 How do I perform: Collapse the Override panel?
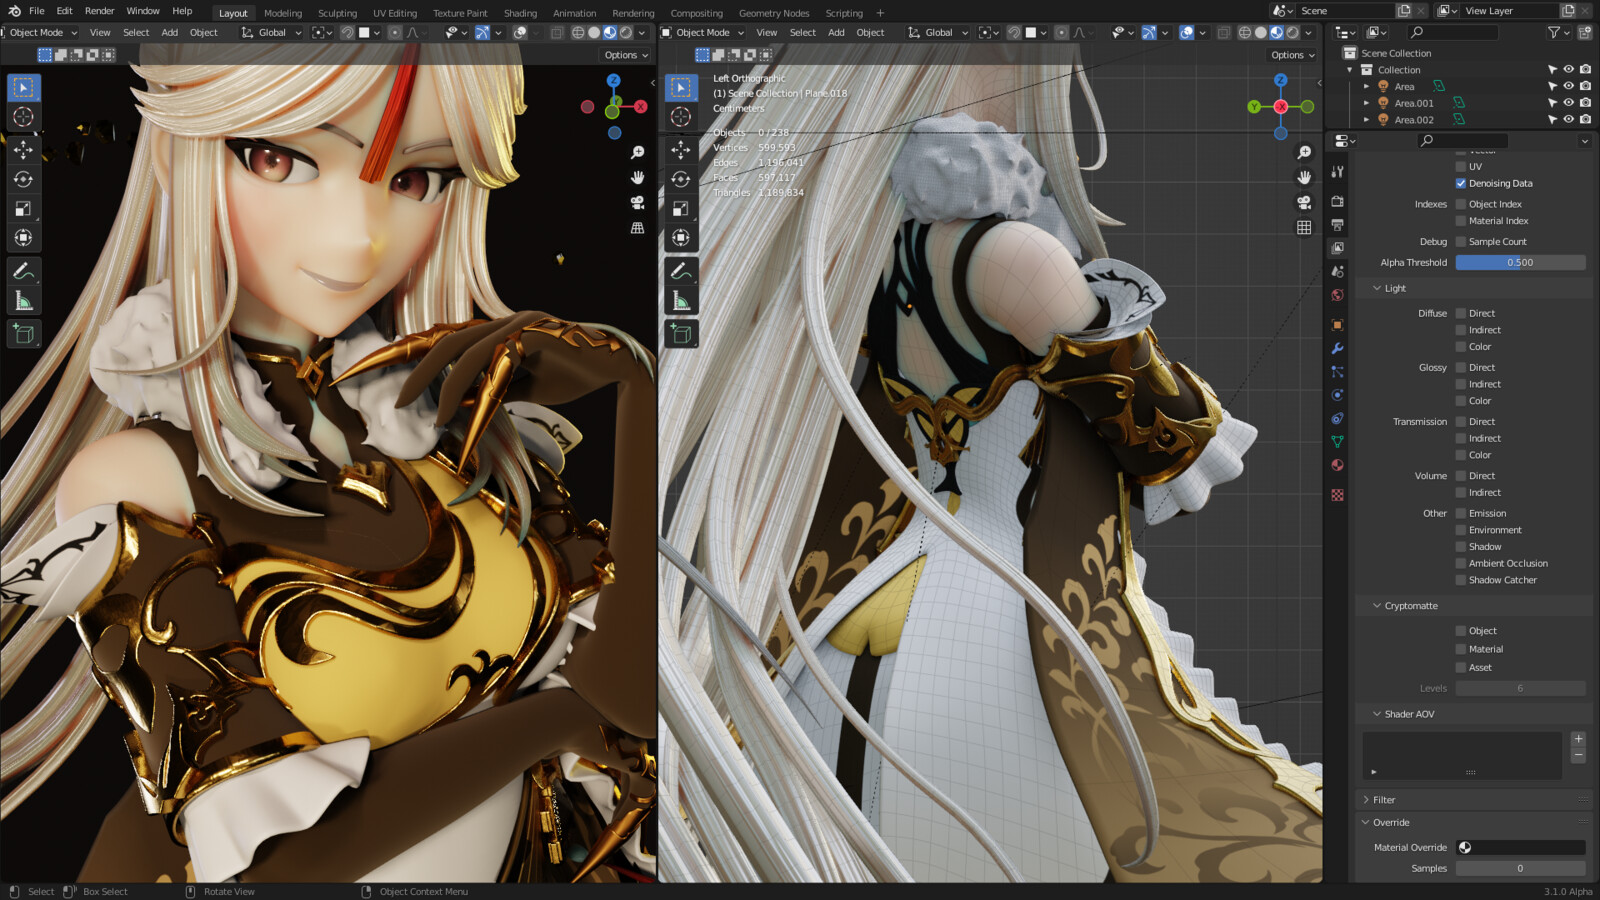pyautogui.click(x=1366, y=822)
